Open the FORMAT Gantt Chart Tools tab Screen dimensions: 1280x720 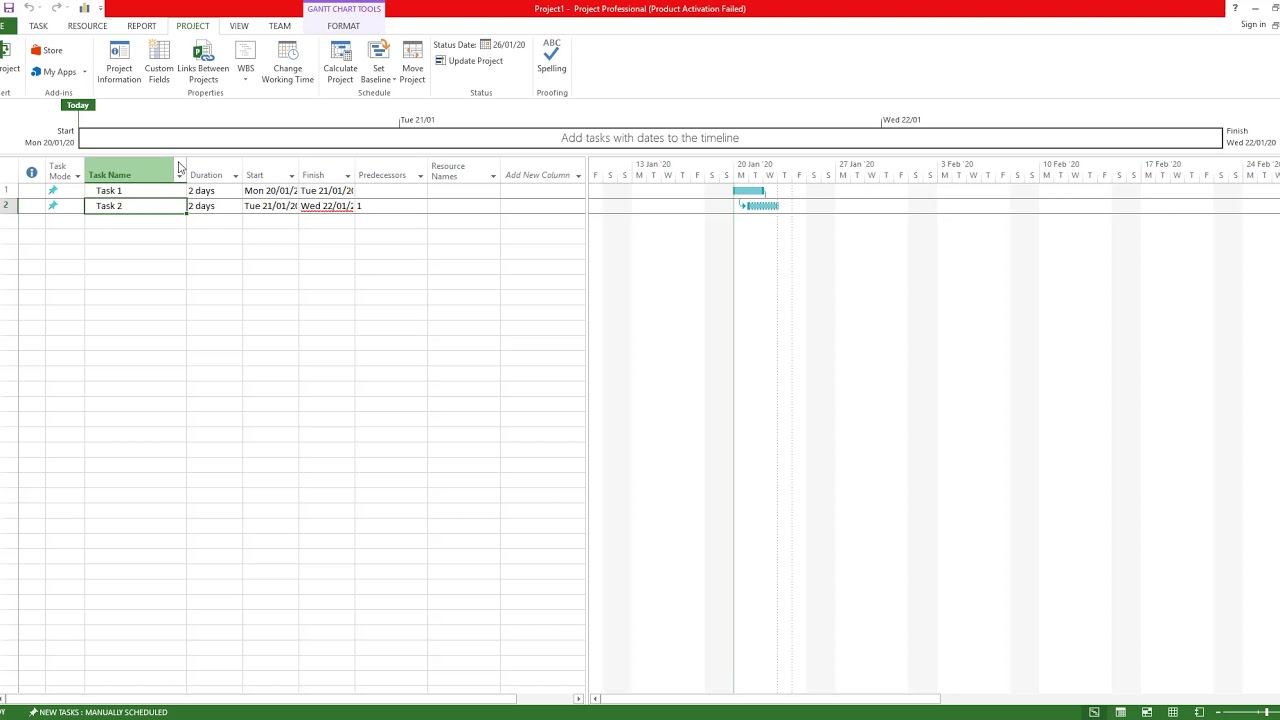[x=343, y=26]
